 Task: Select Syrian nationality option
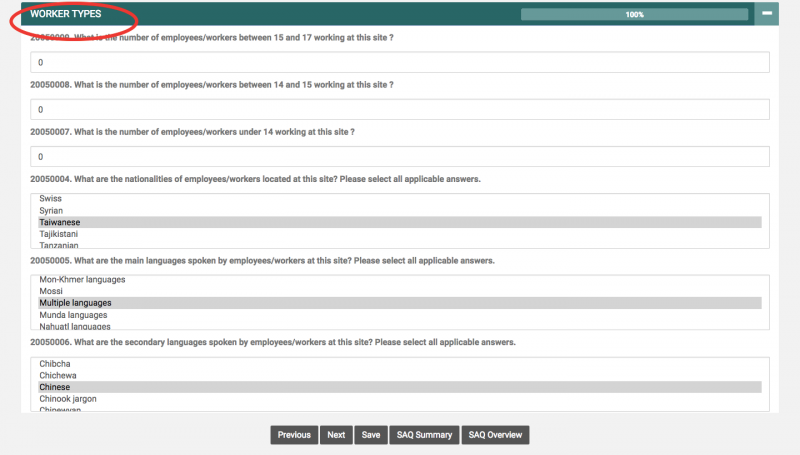[x=51, y=211]
